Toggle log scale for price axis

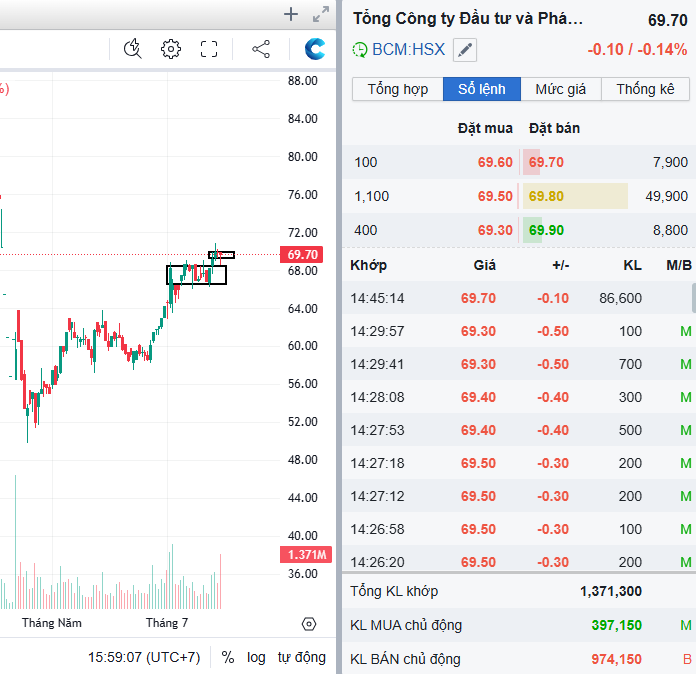point(257,657)
